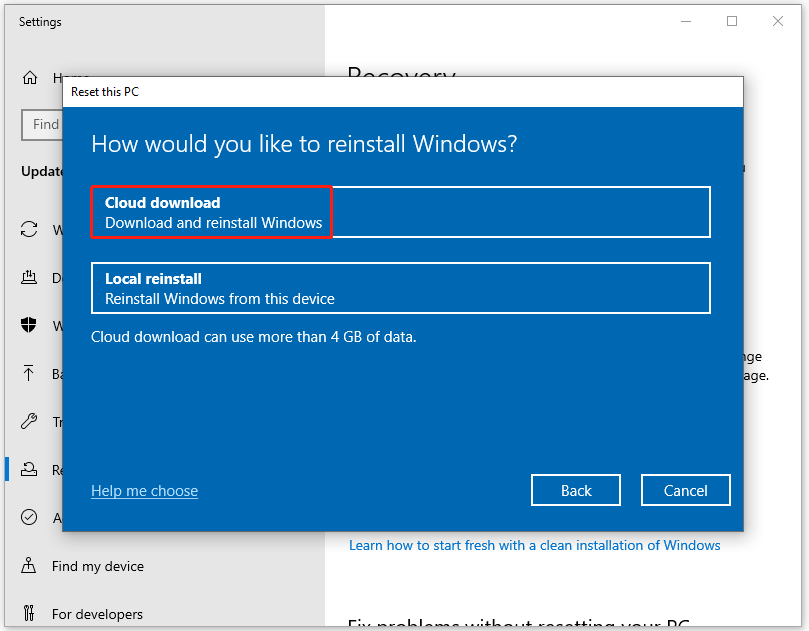Open For developers settings page
This screenshot has height=631, width=809.
[98, 614]
